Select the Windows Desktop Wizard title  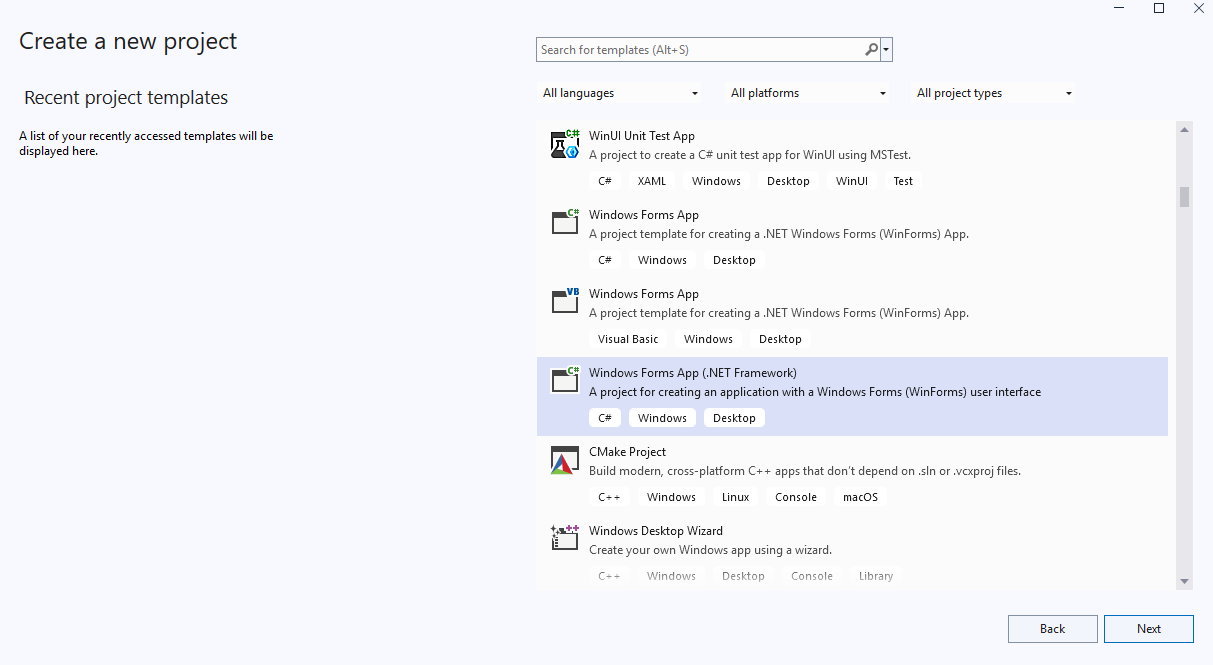coord(656,531)
